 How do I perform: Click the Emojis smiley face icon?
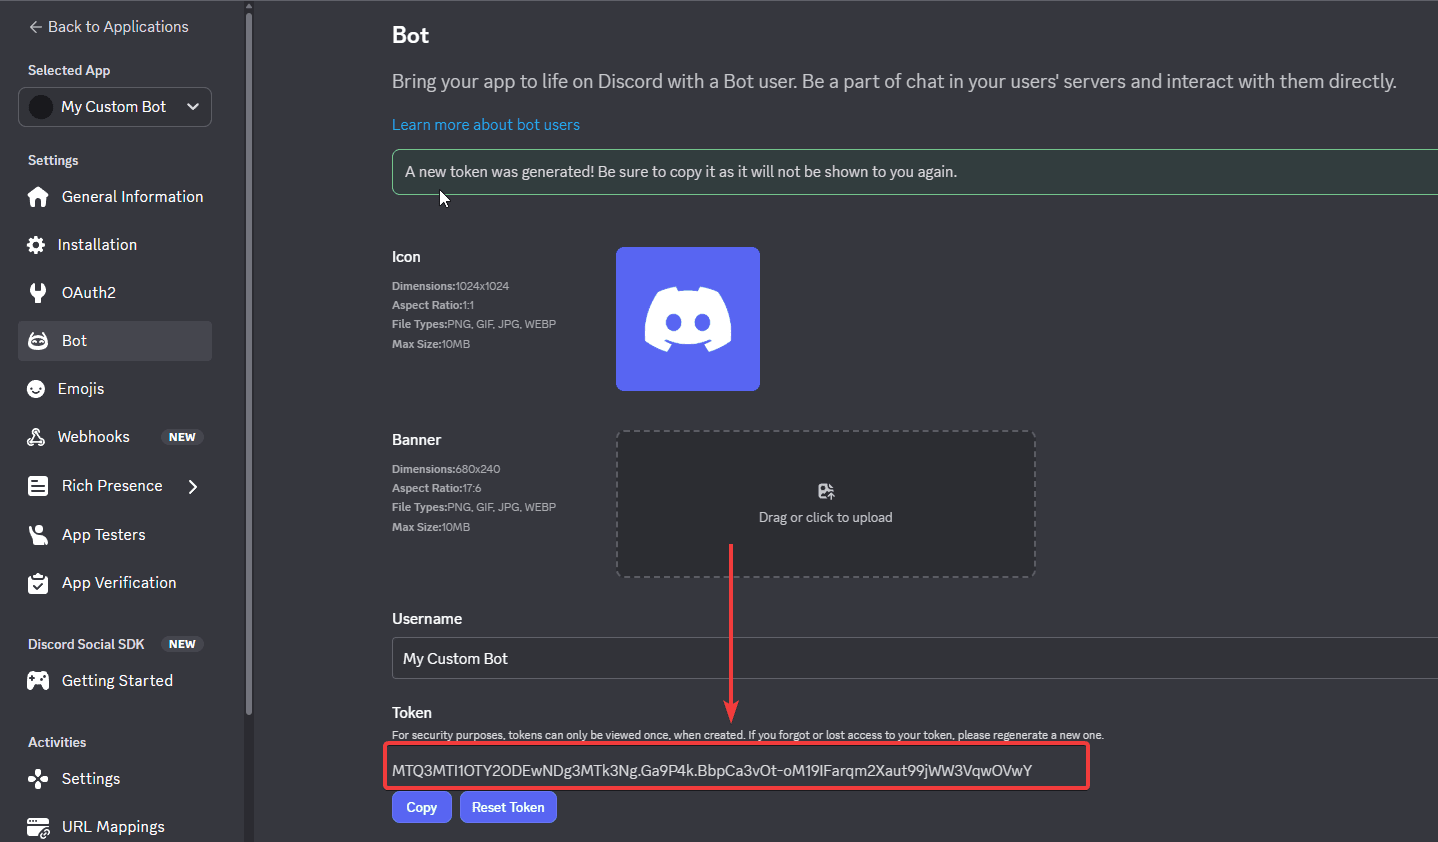36,389
